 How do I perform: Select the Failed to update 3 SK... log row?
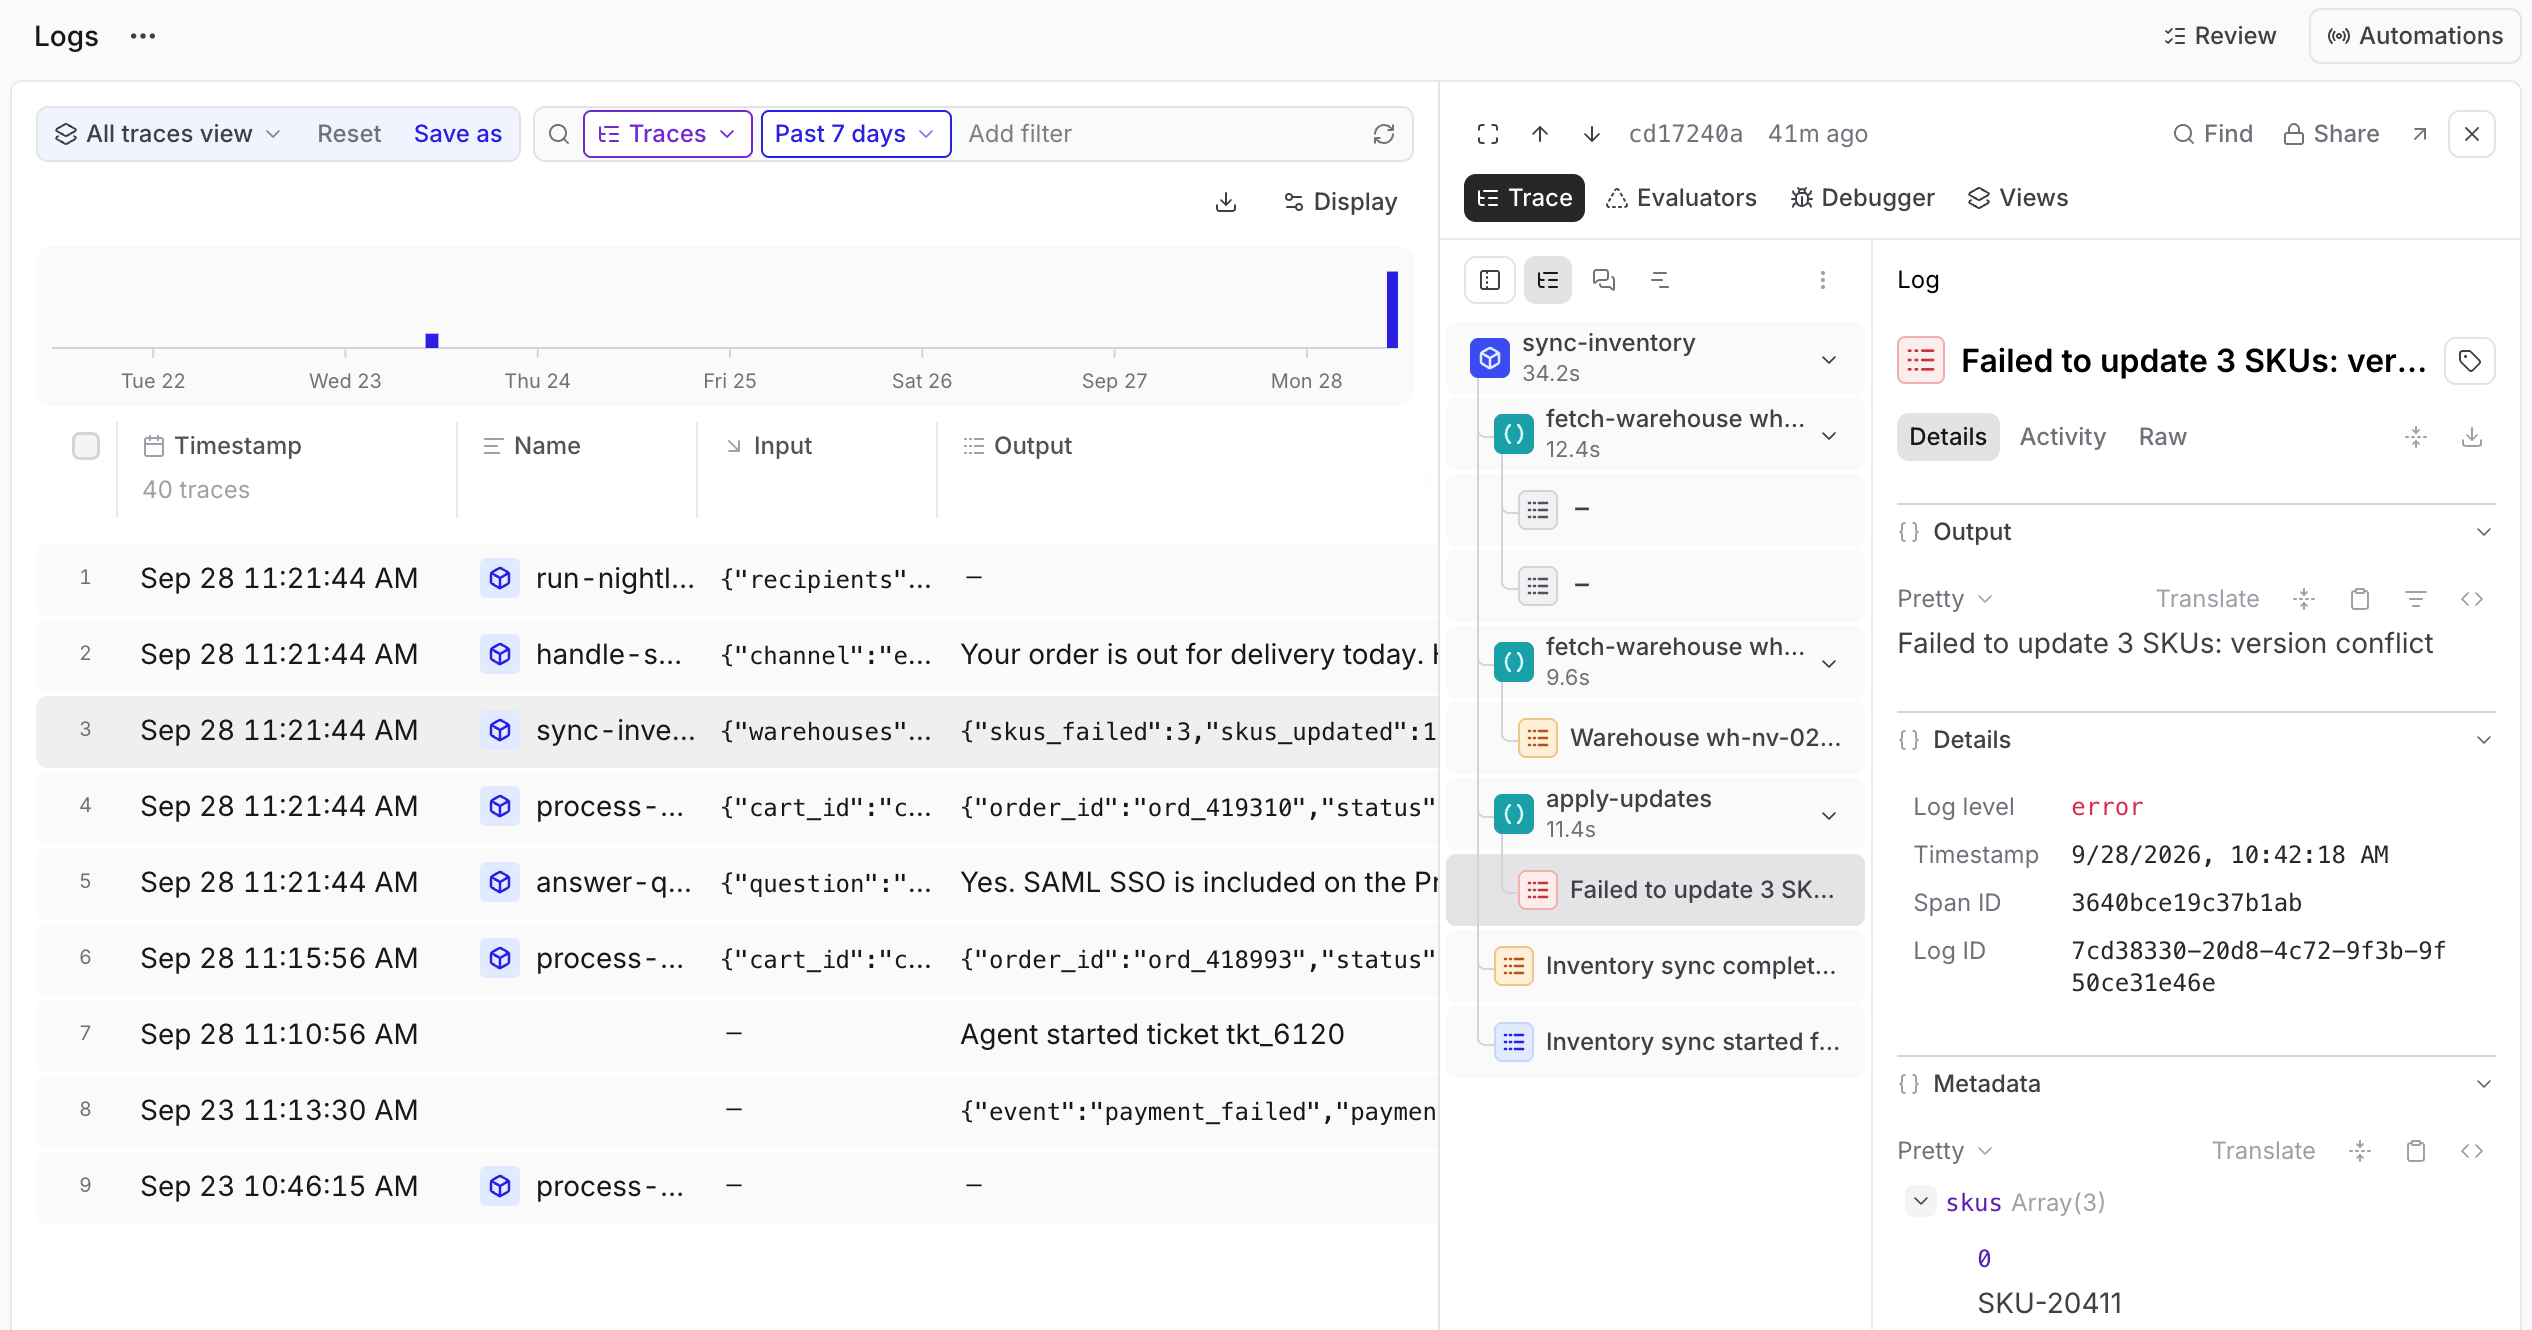(x=1656, y=890)
